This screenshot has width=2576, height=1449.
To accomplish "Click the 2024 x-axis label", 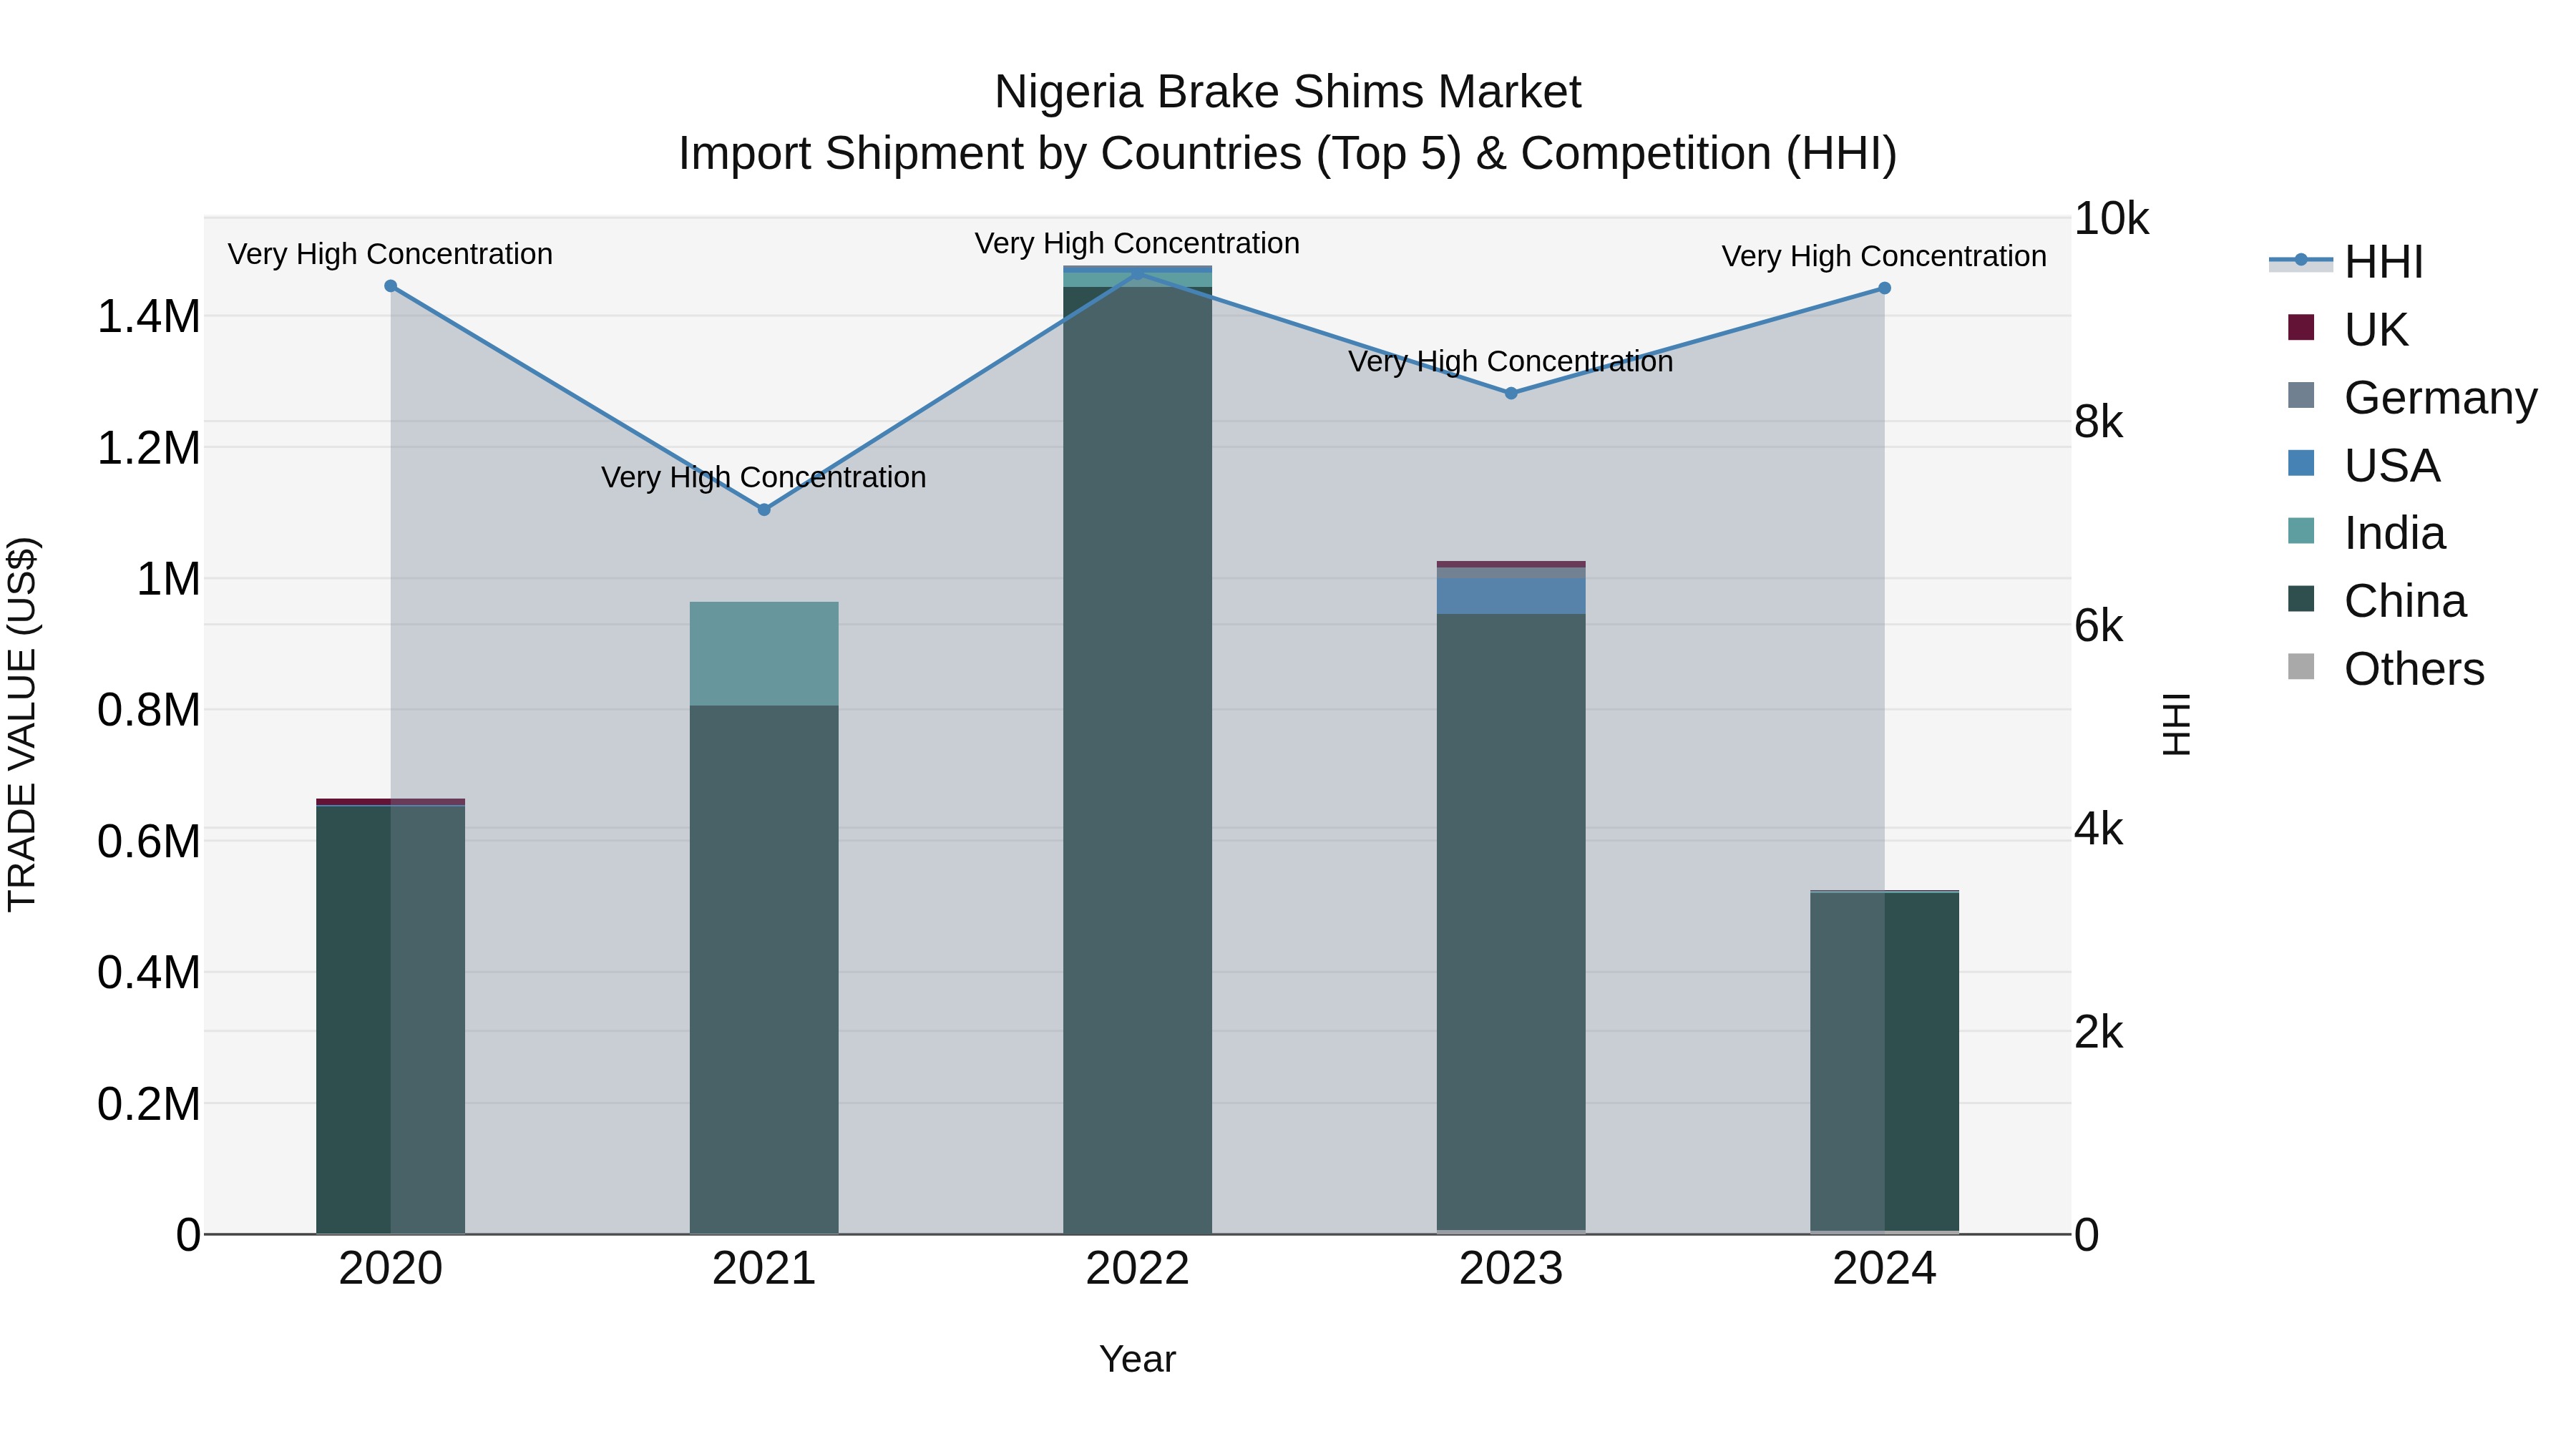I will [1884, 1269].
